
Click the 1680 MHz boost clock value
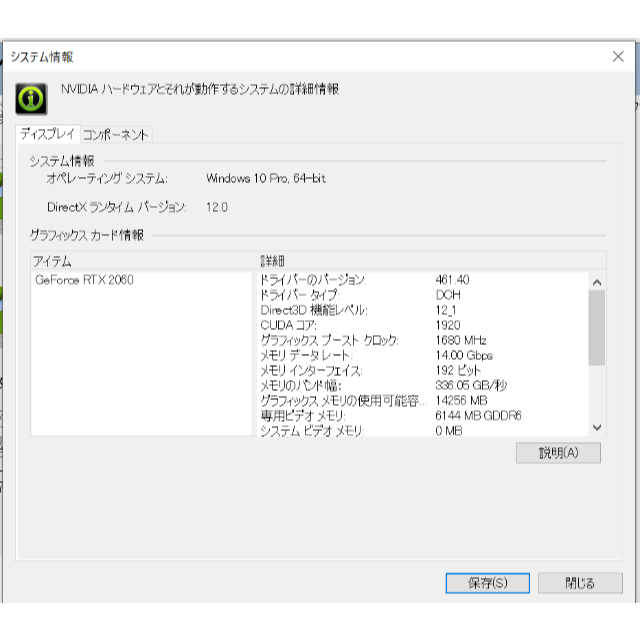pyautogui.click(x=461, y=340)
